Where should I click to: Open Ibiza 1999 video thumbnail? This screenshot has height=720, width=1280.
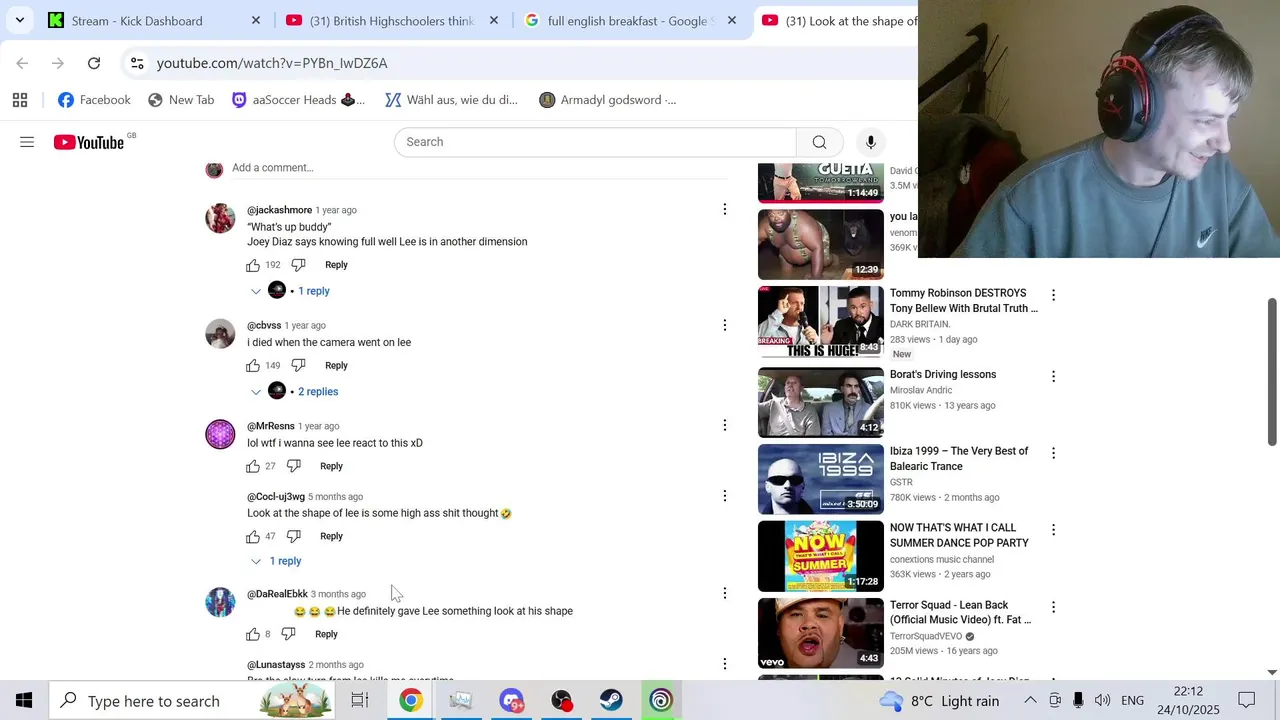pyautogui.click(x=821, y=479)
